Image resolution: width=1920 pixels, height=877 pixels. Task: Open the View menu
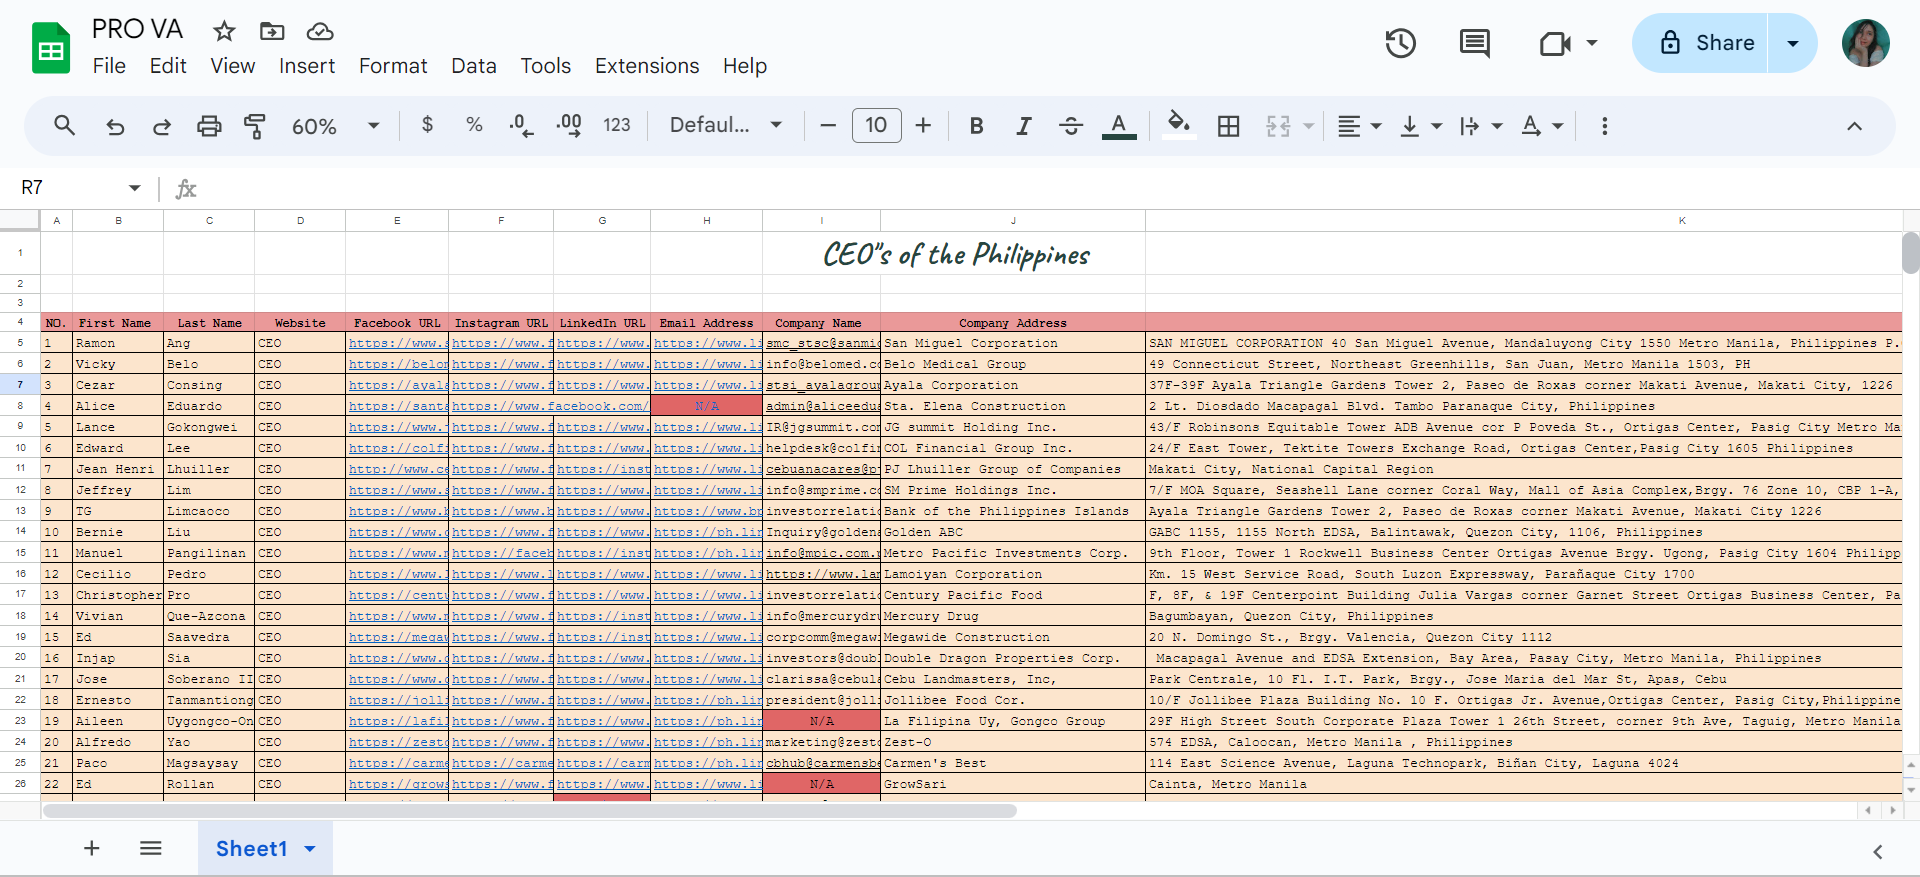(232, 66)
